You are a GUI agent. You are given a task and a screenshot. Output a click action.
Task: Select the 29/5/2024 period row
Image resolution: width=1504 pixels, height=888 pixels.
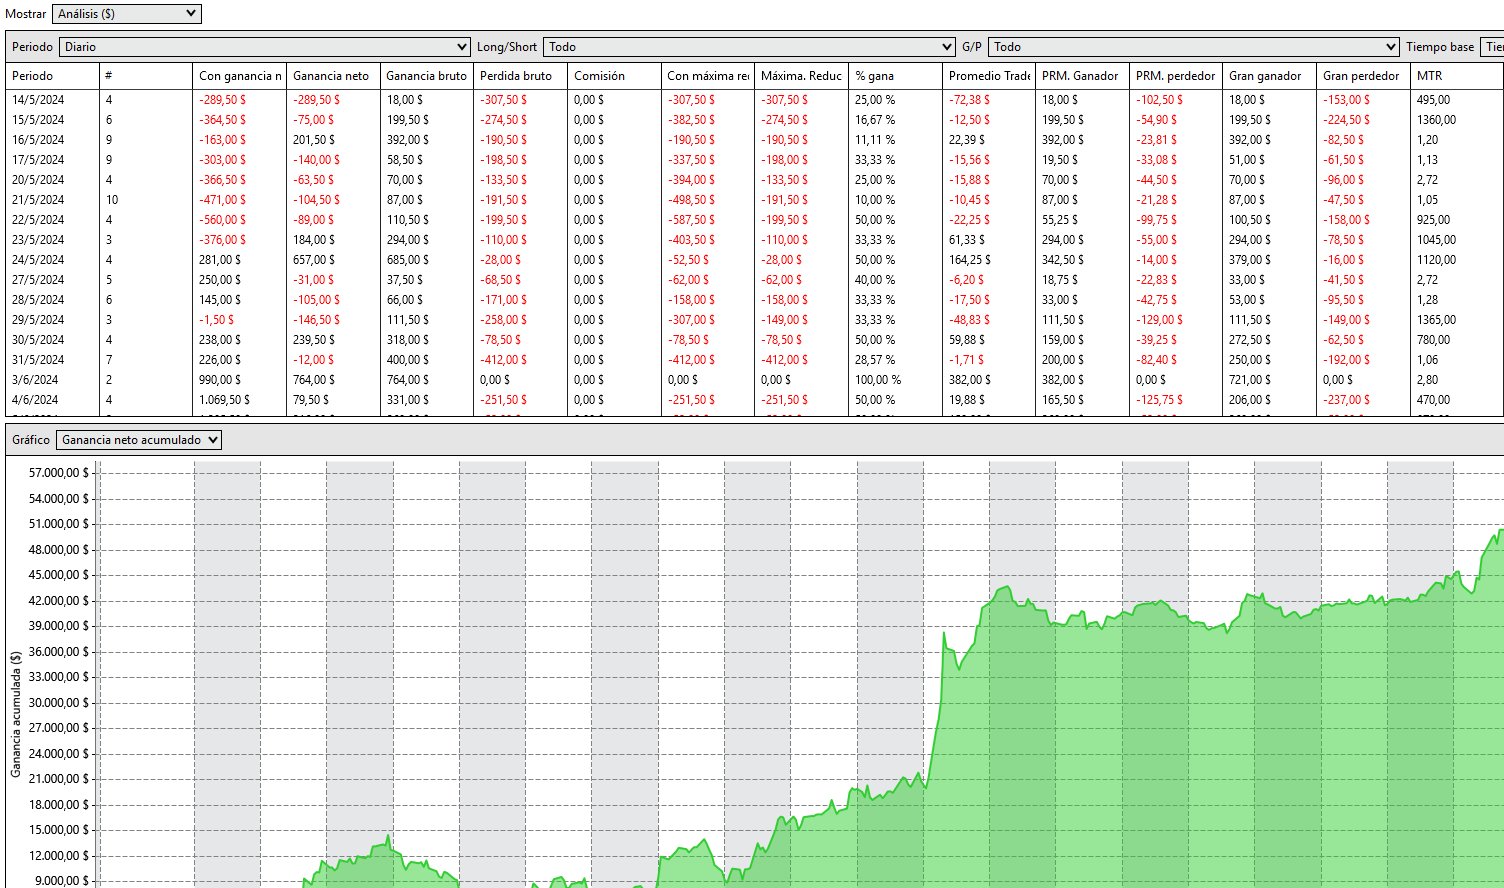coord(754,320)
